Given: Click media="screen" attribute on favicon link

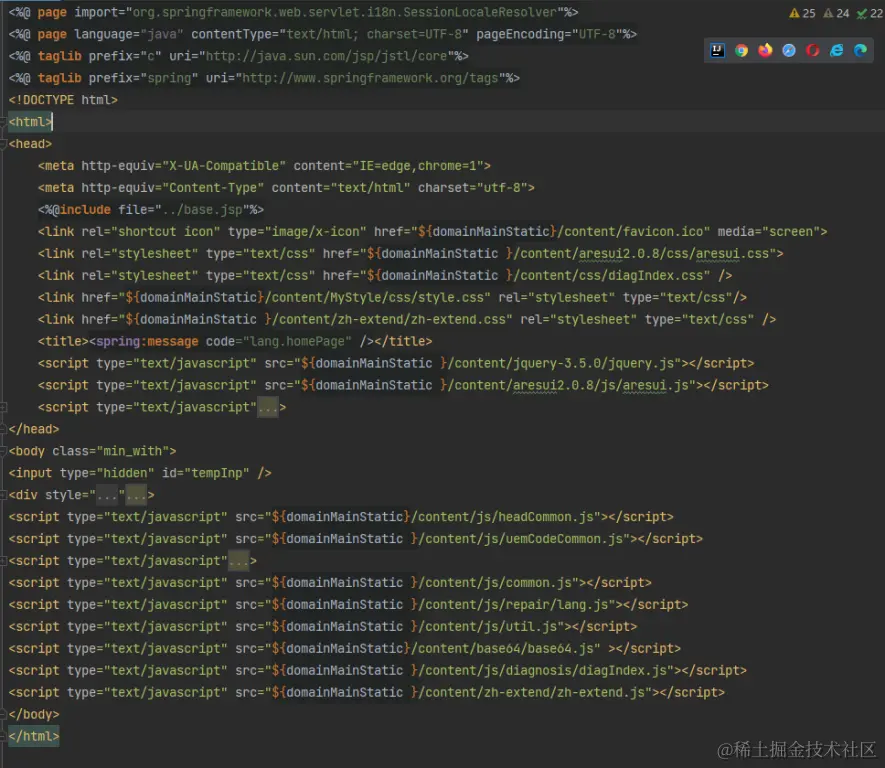Looking at the screenshot, I should tap(769, 231).
